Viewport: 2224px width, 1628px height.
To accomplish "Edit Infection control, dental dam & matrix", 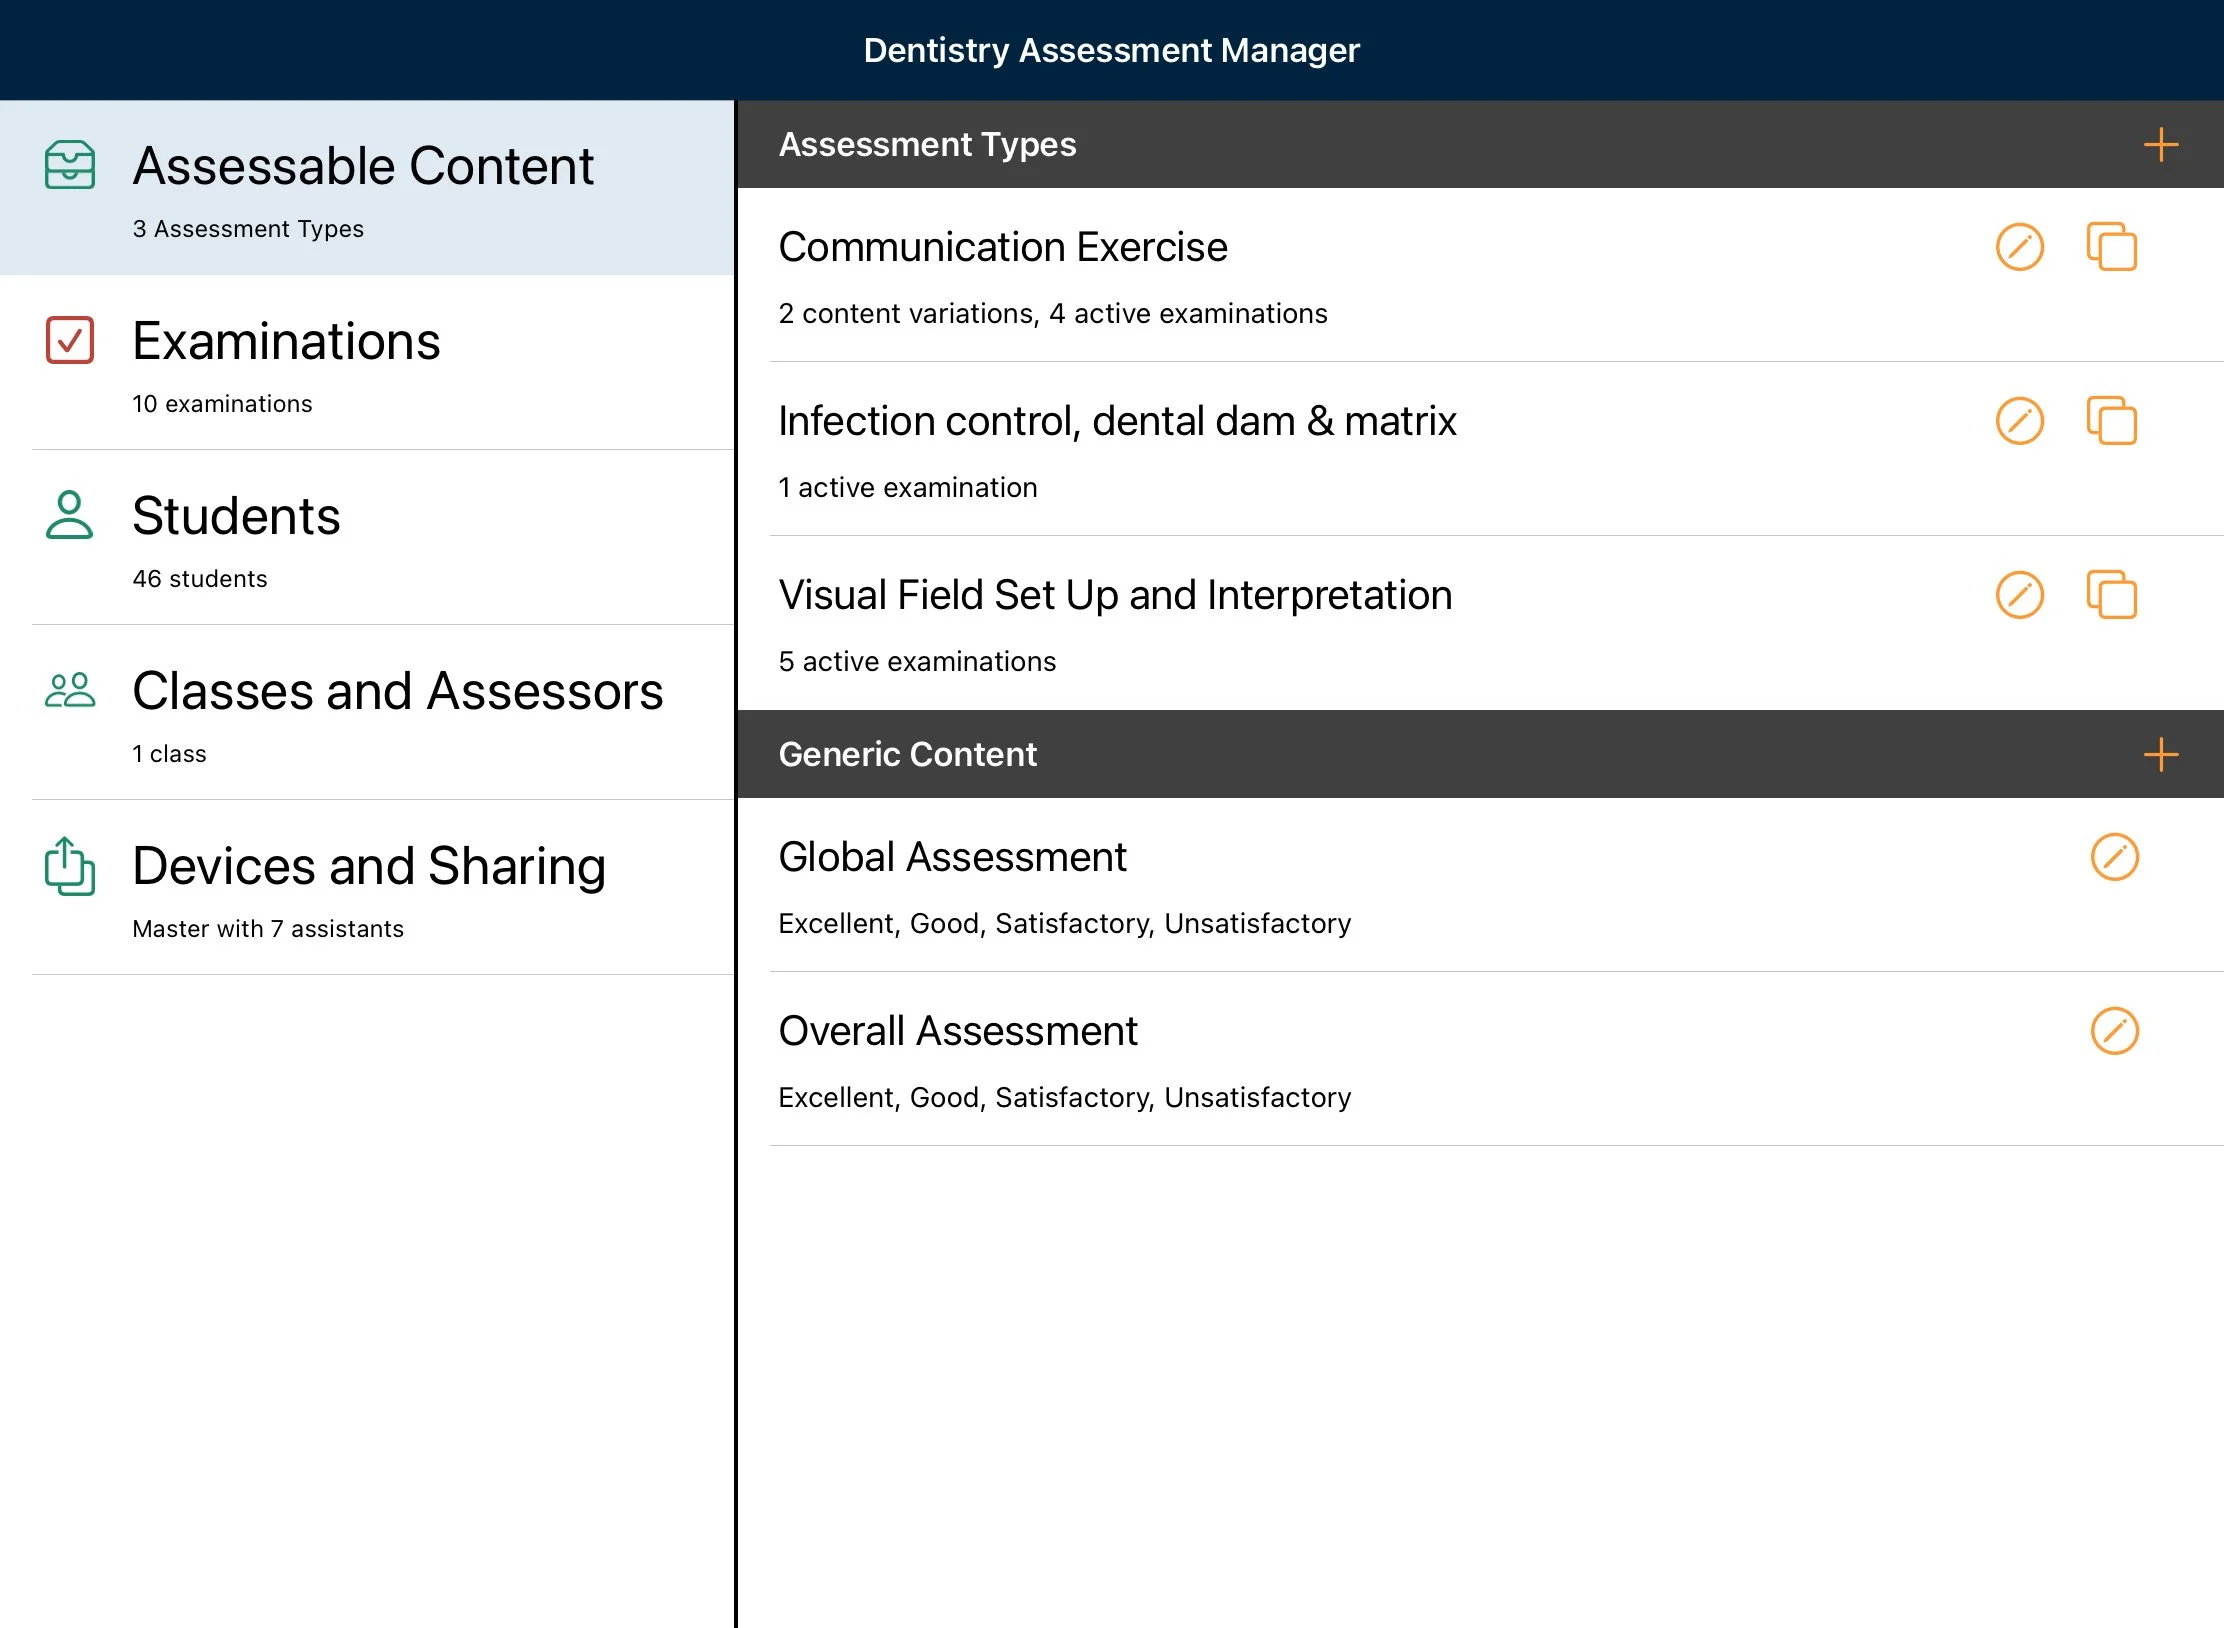I will coord(2019,421).
